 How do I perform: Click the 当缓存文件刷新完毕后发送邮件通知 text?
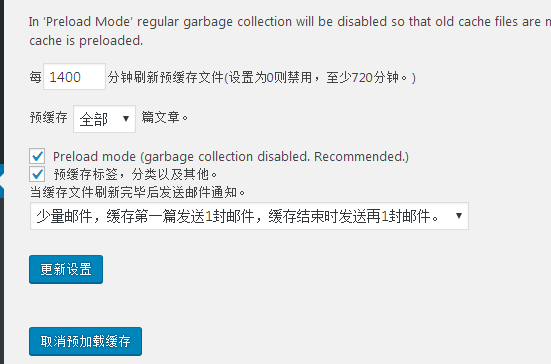[137, 192]
